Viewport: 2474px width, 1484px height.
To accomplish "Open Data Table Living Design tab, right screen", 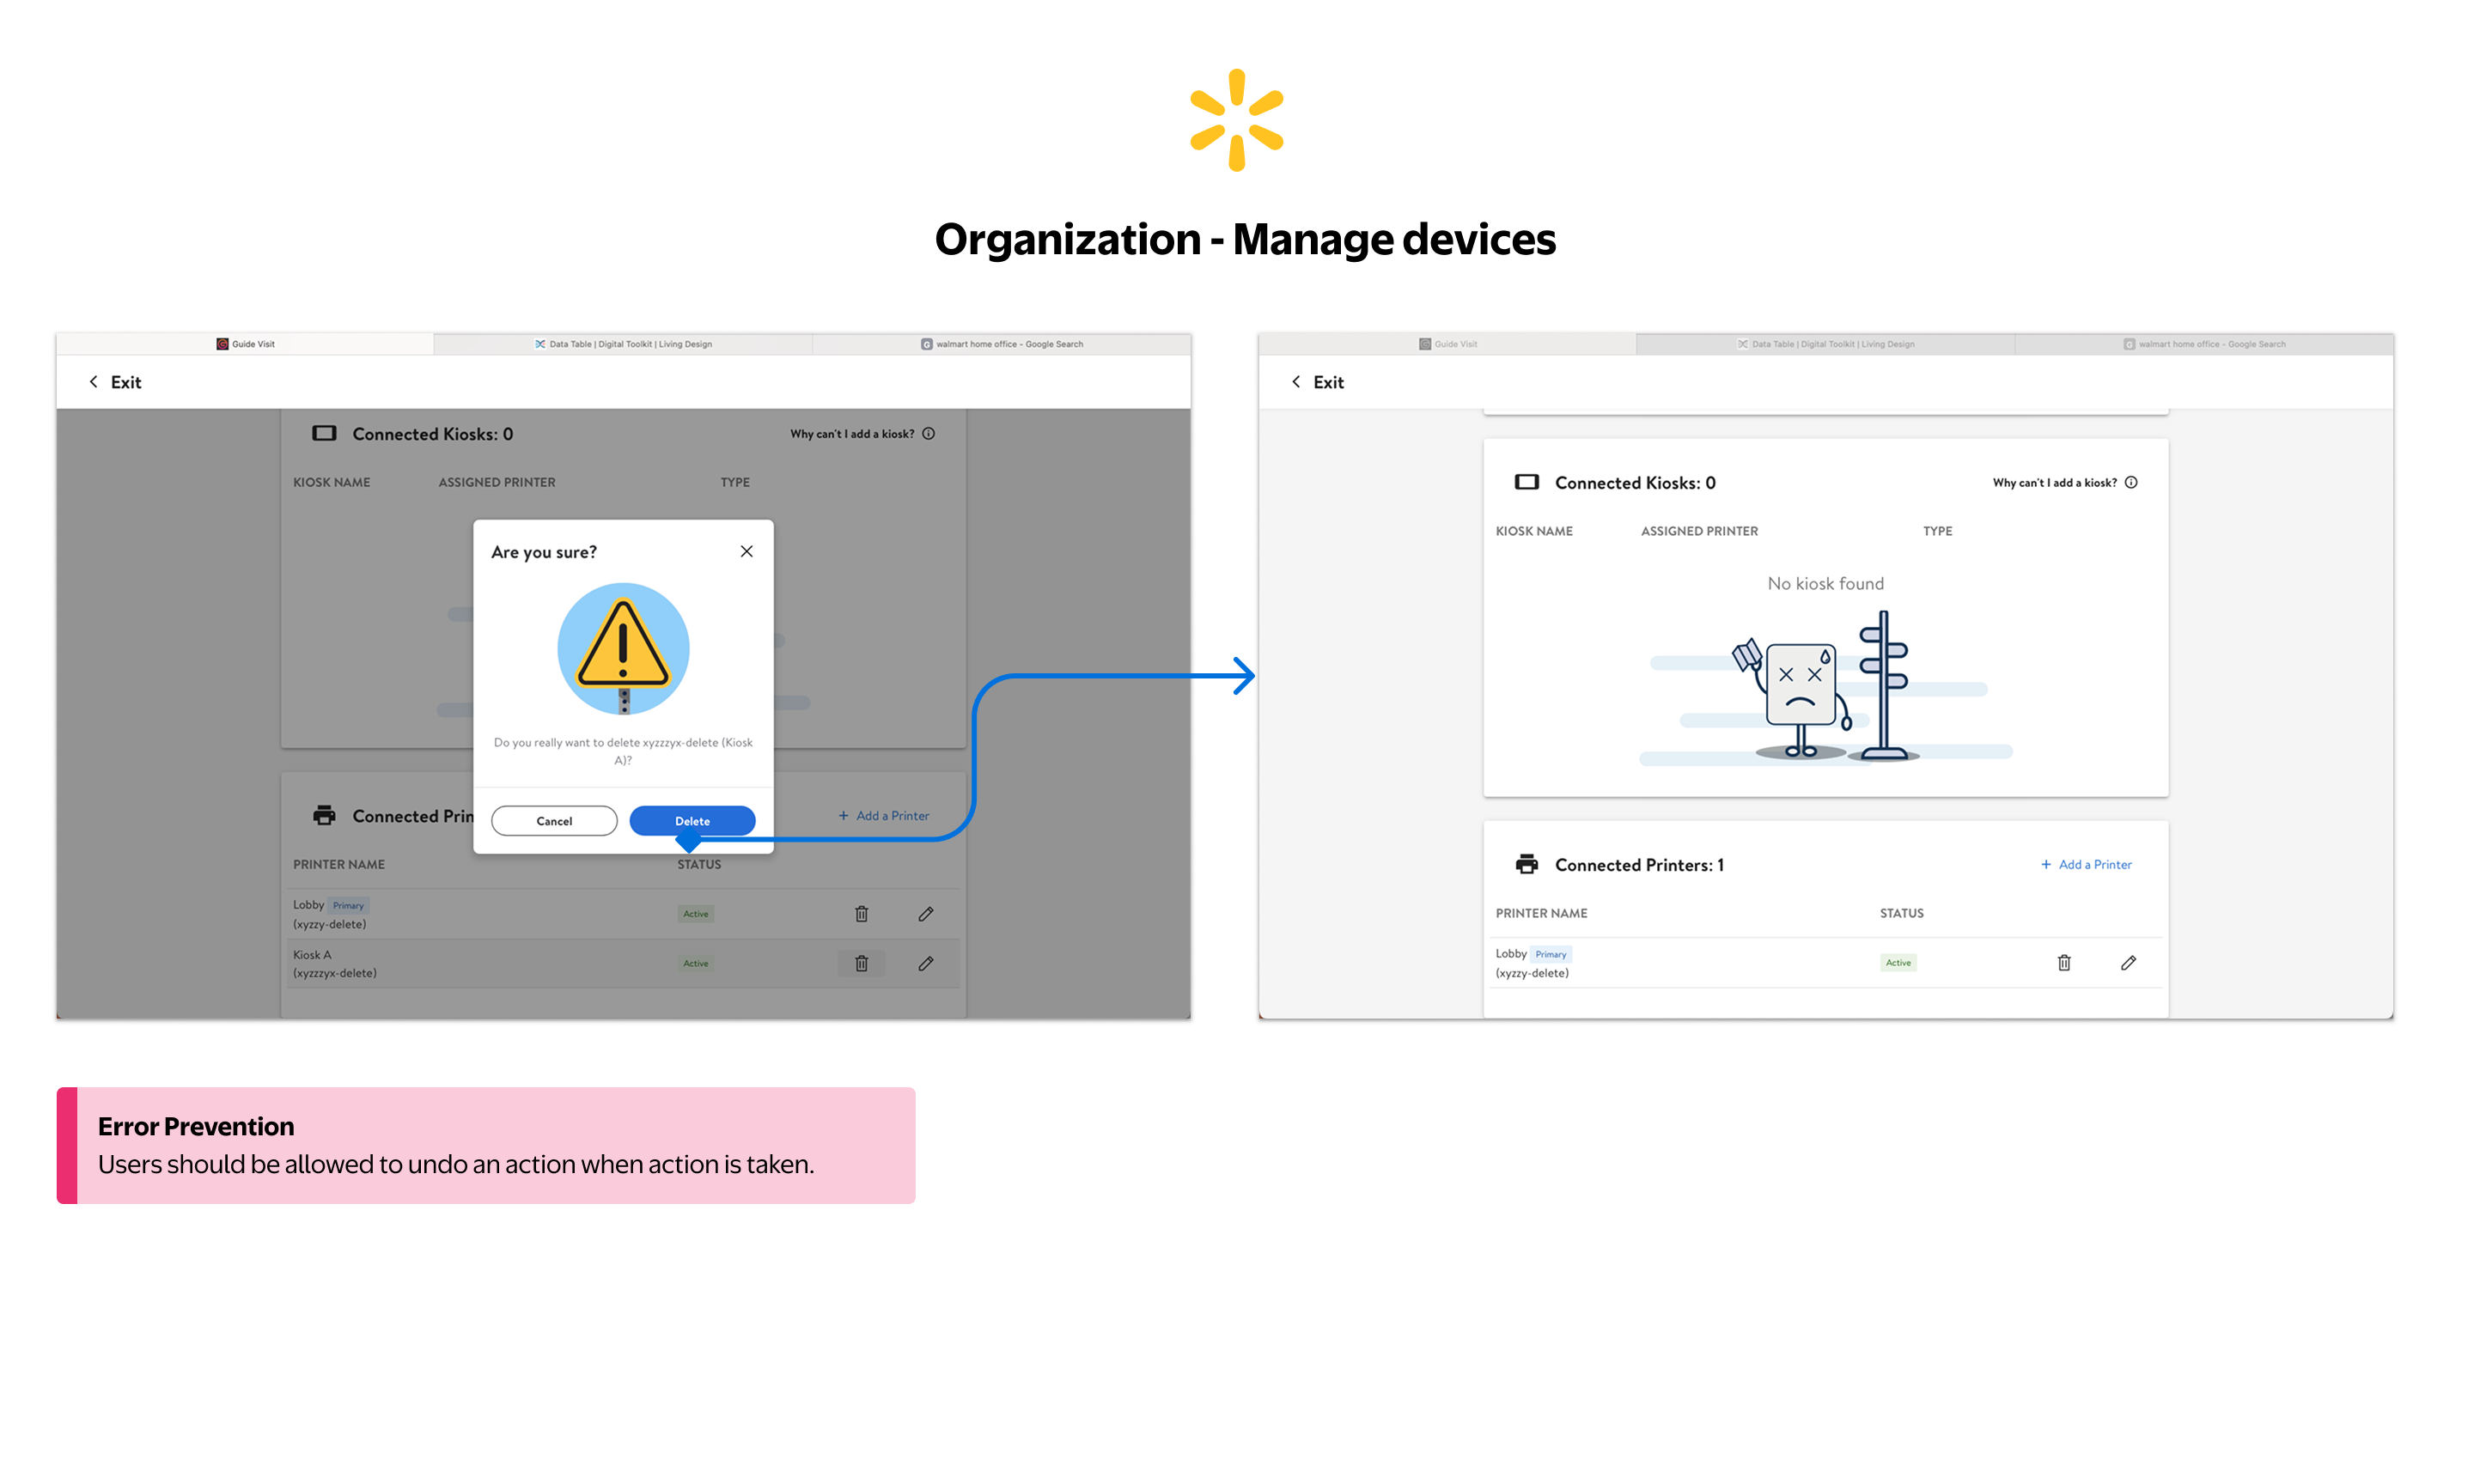I will point(1825,344).
